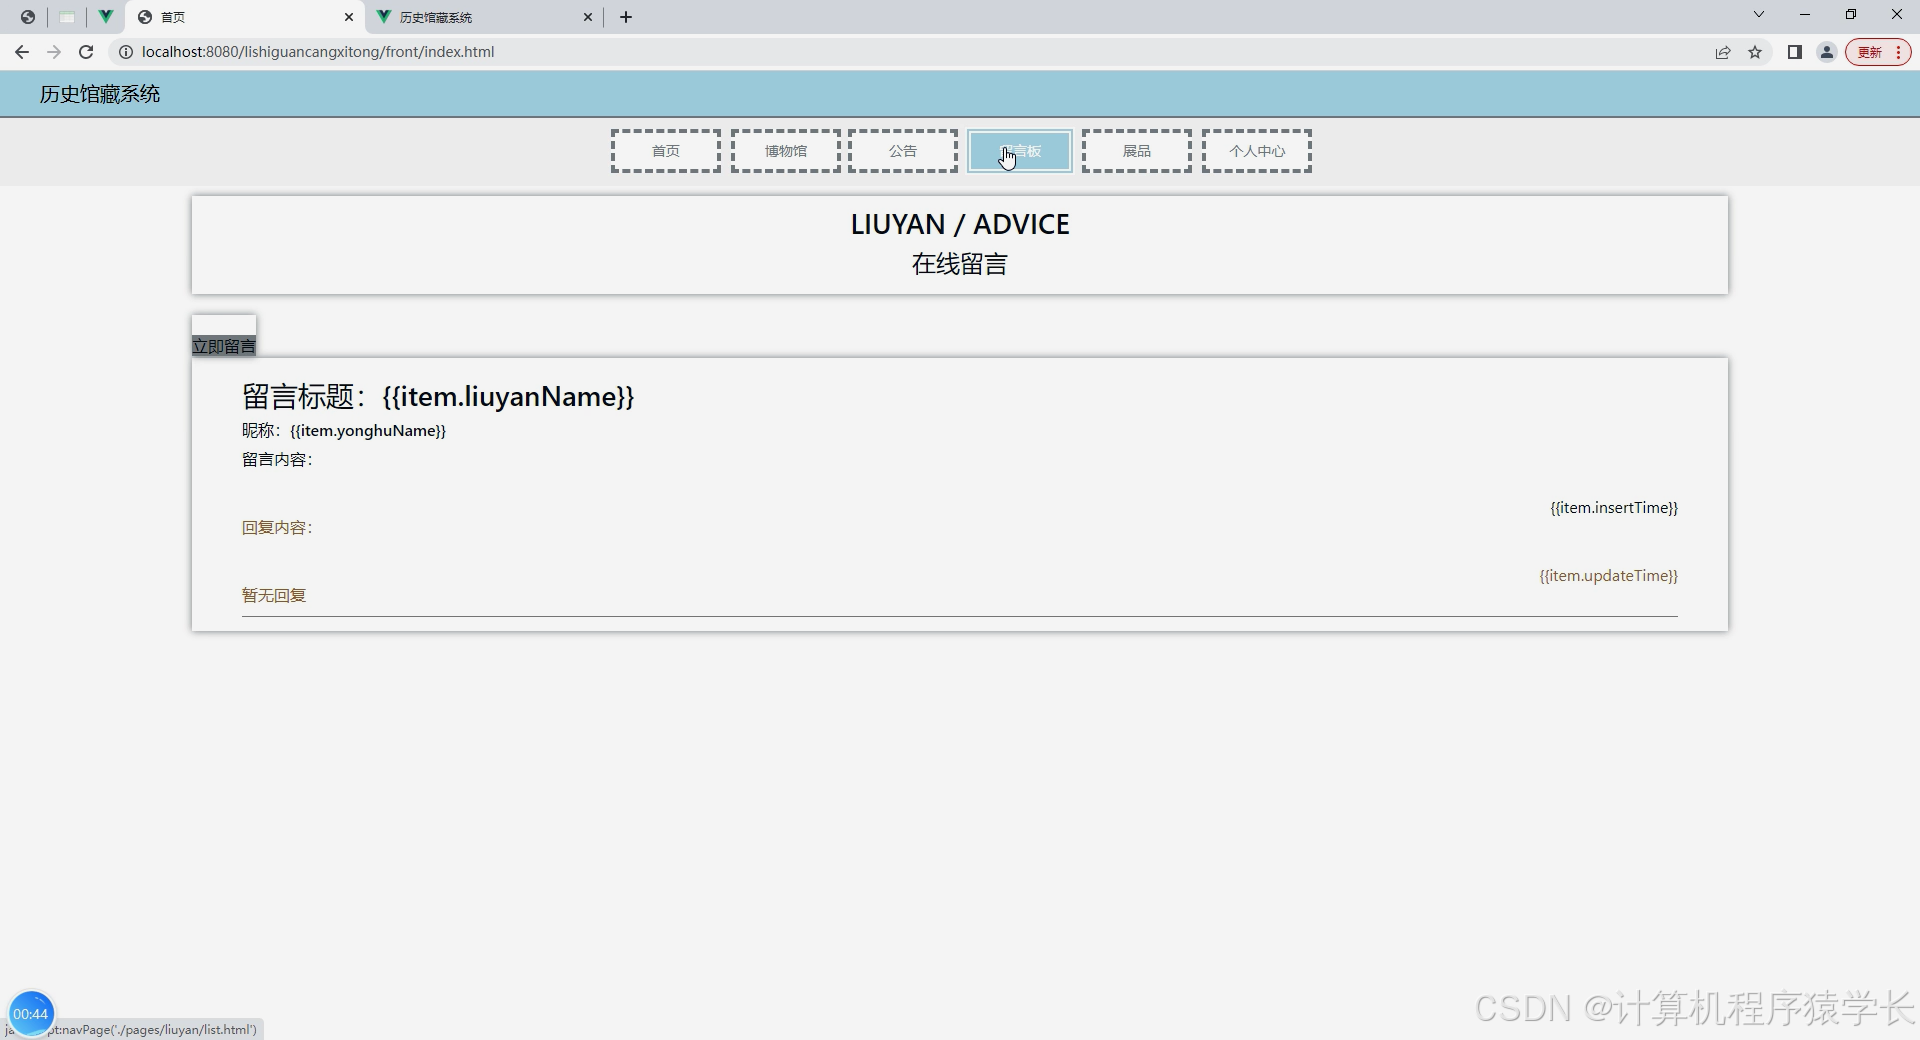
Task: Open the first pinned globe tab
Action: [28, 17]
